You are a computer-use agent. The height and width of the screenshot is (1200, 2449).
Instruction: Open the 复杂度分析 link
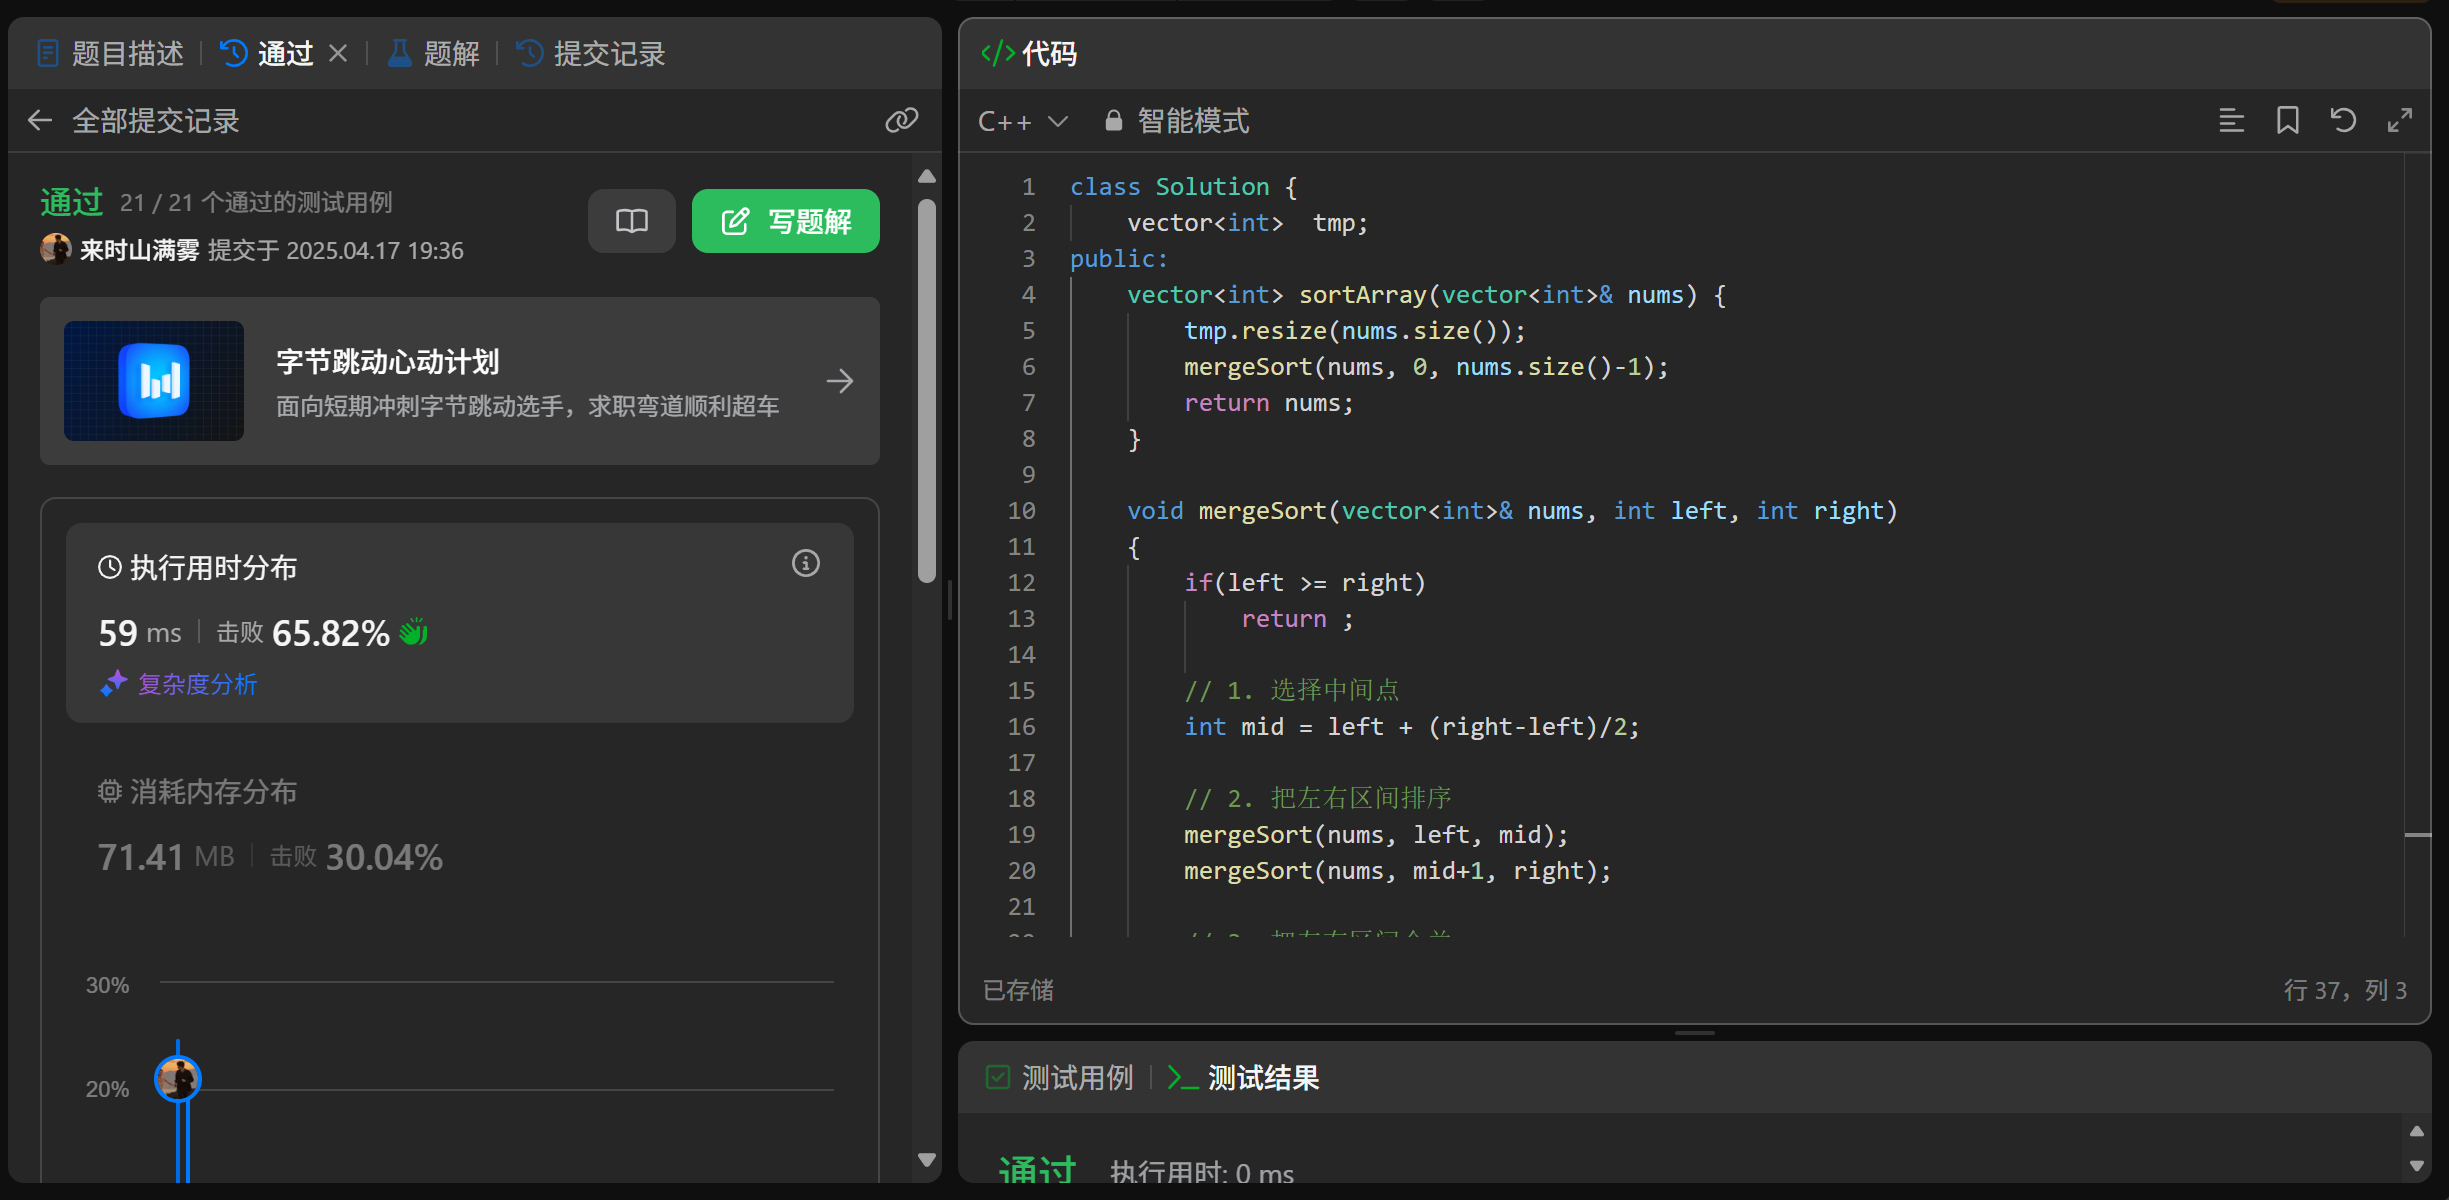coord(196,684)
